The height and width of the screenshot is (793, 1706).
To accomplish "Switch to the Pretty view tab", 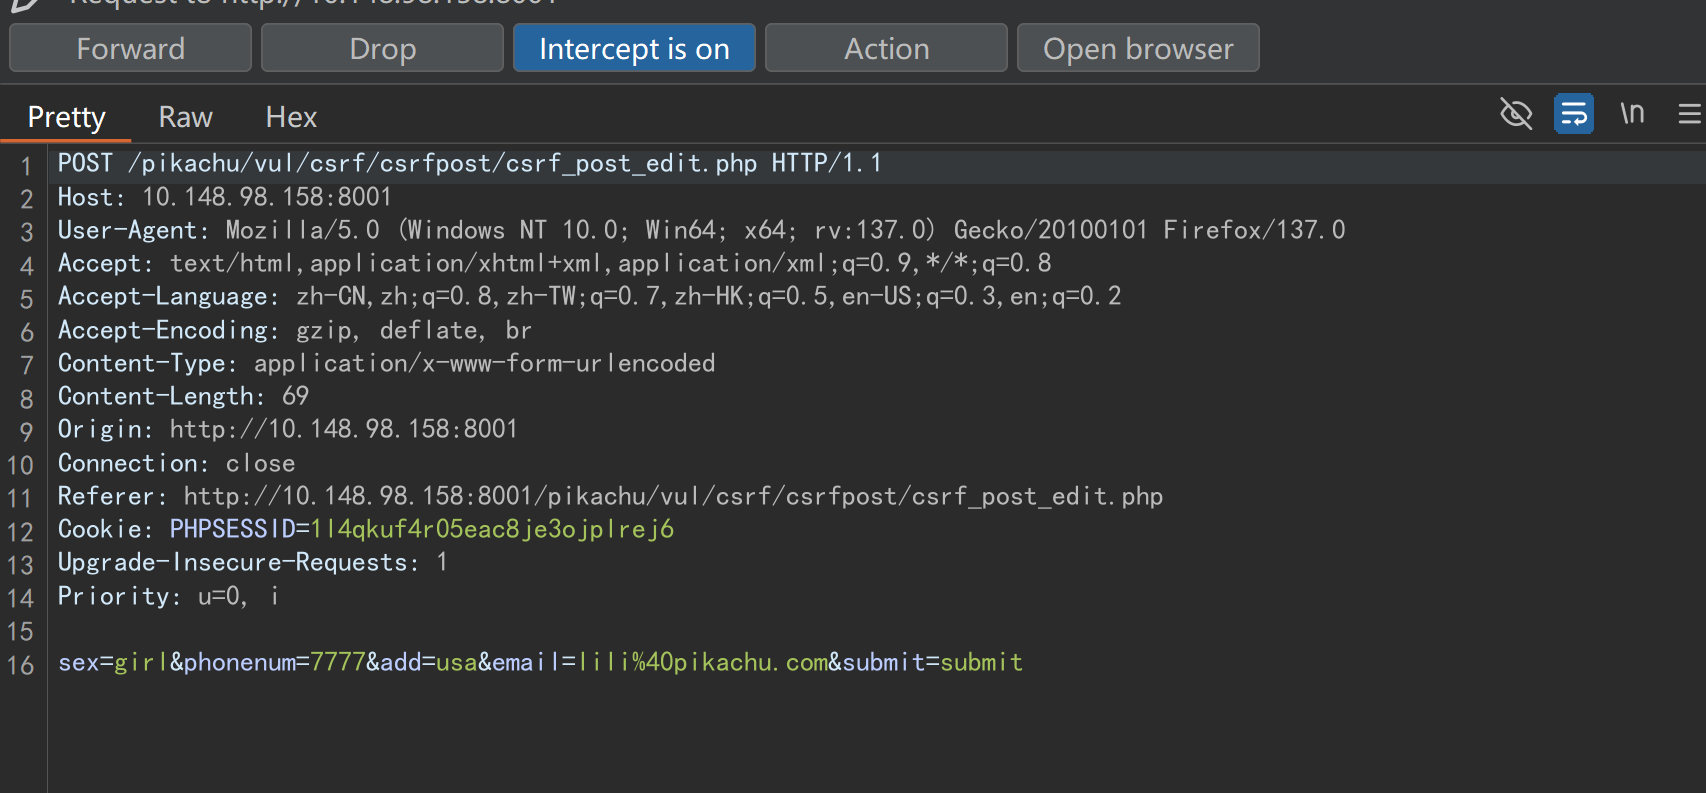I will tap(66, 118).
